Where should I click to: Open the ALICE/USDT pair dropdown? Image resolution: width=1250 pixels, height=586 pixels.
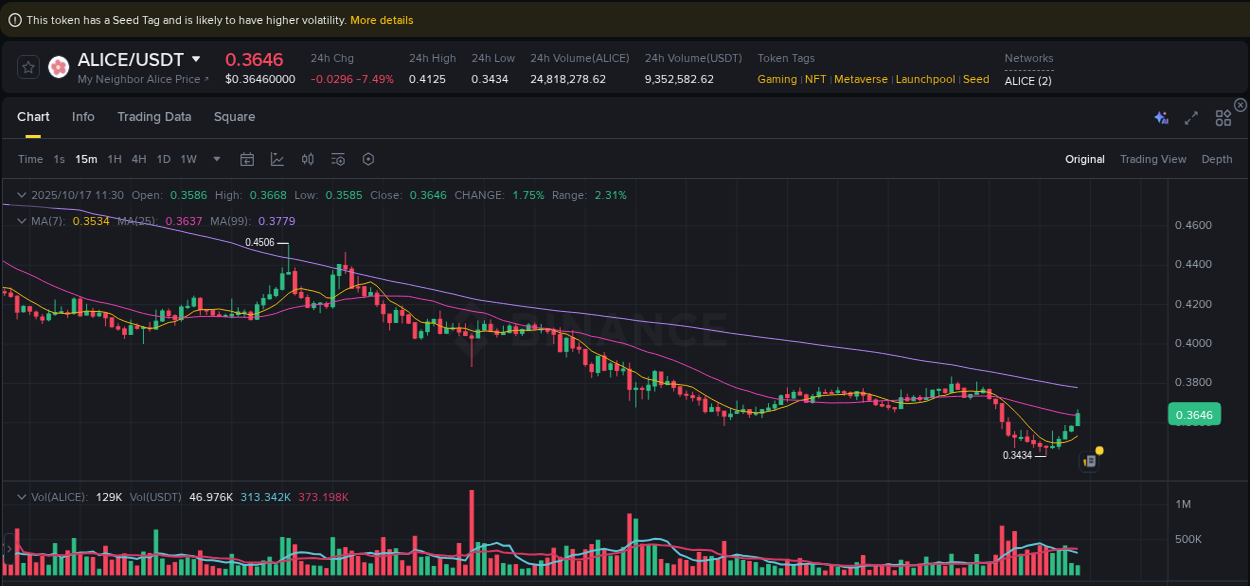[x=195, y=59]
